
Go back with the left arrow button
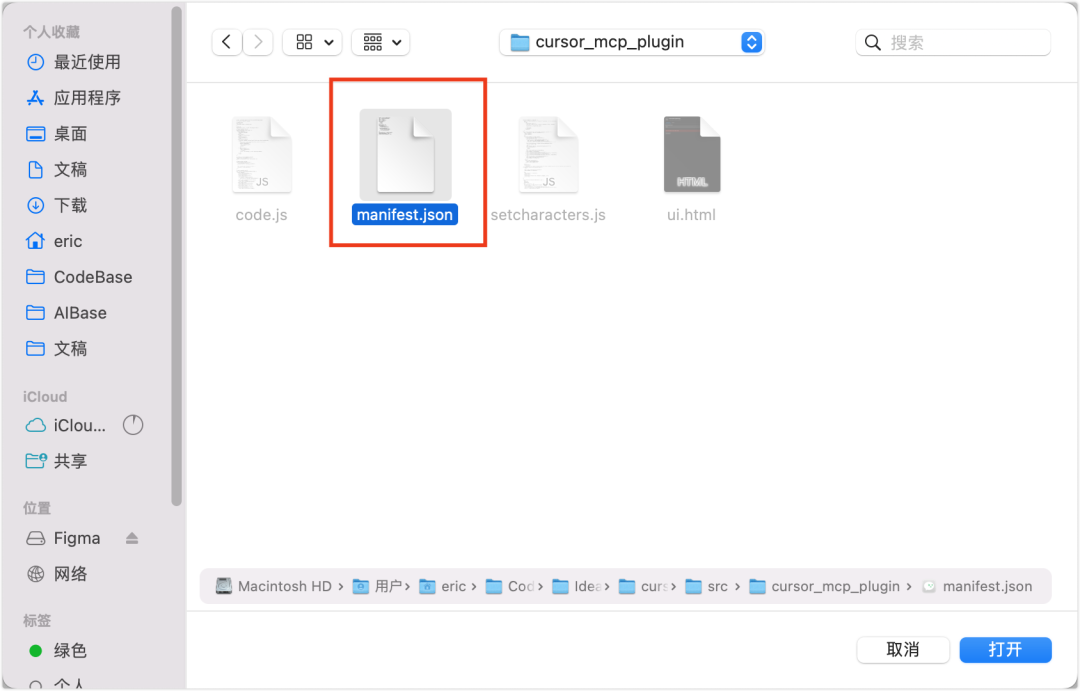click(227, 42)
